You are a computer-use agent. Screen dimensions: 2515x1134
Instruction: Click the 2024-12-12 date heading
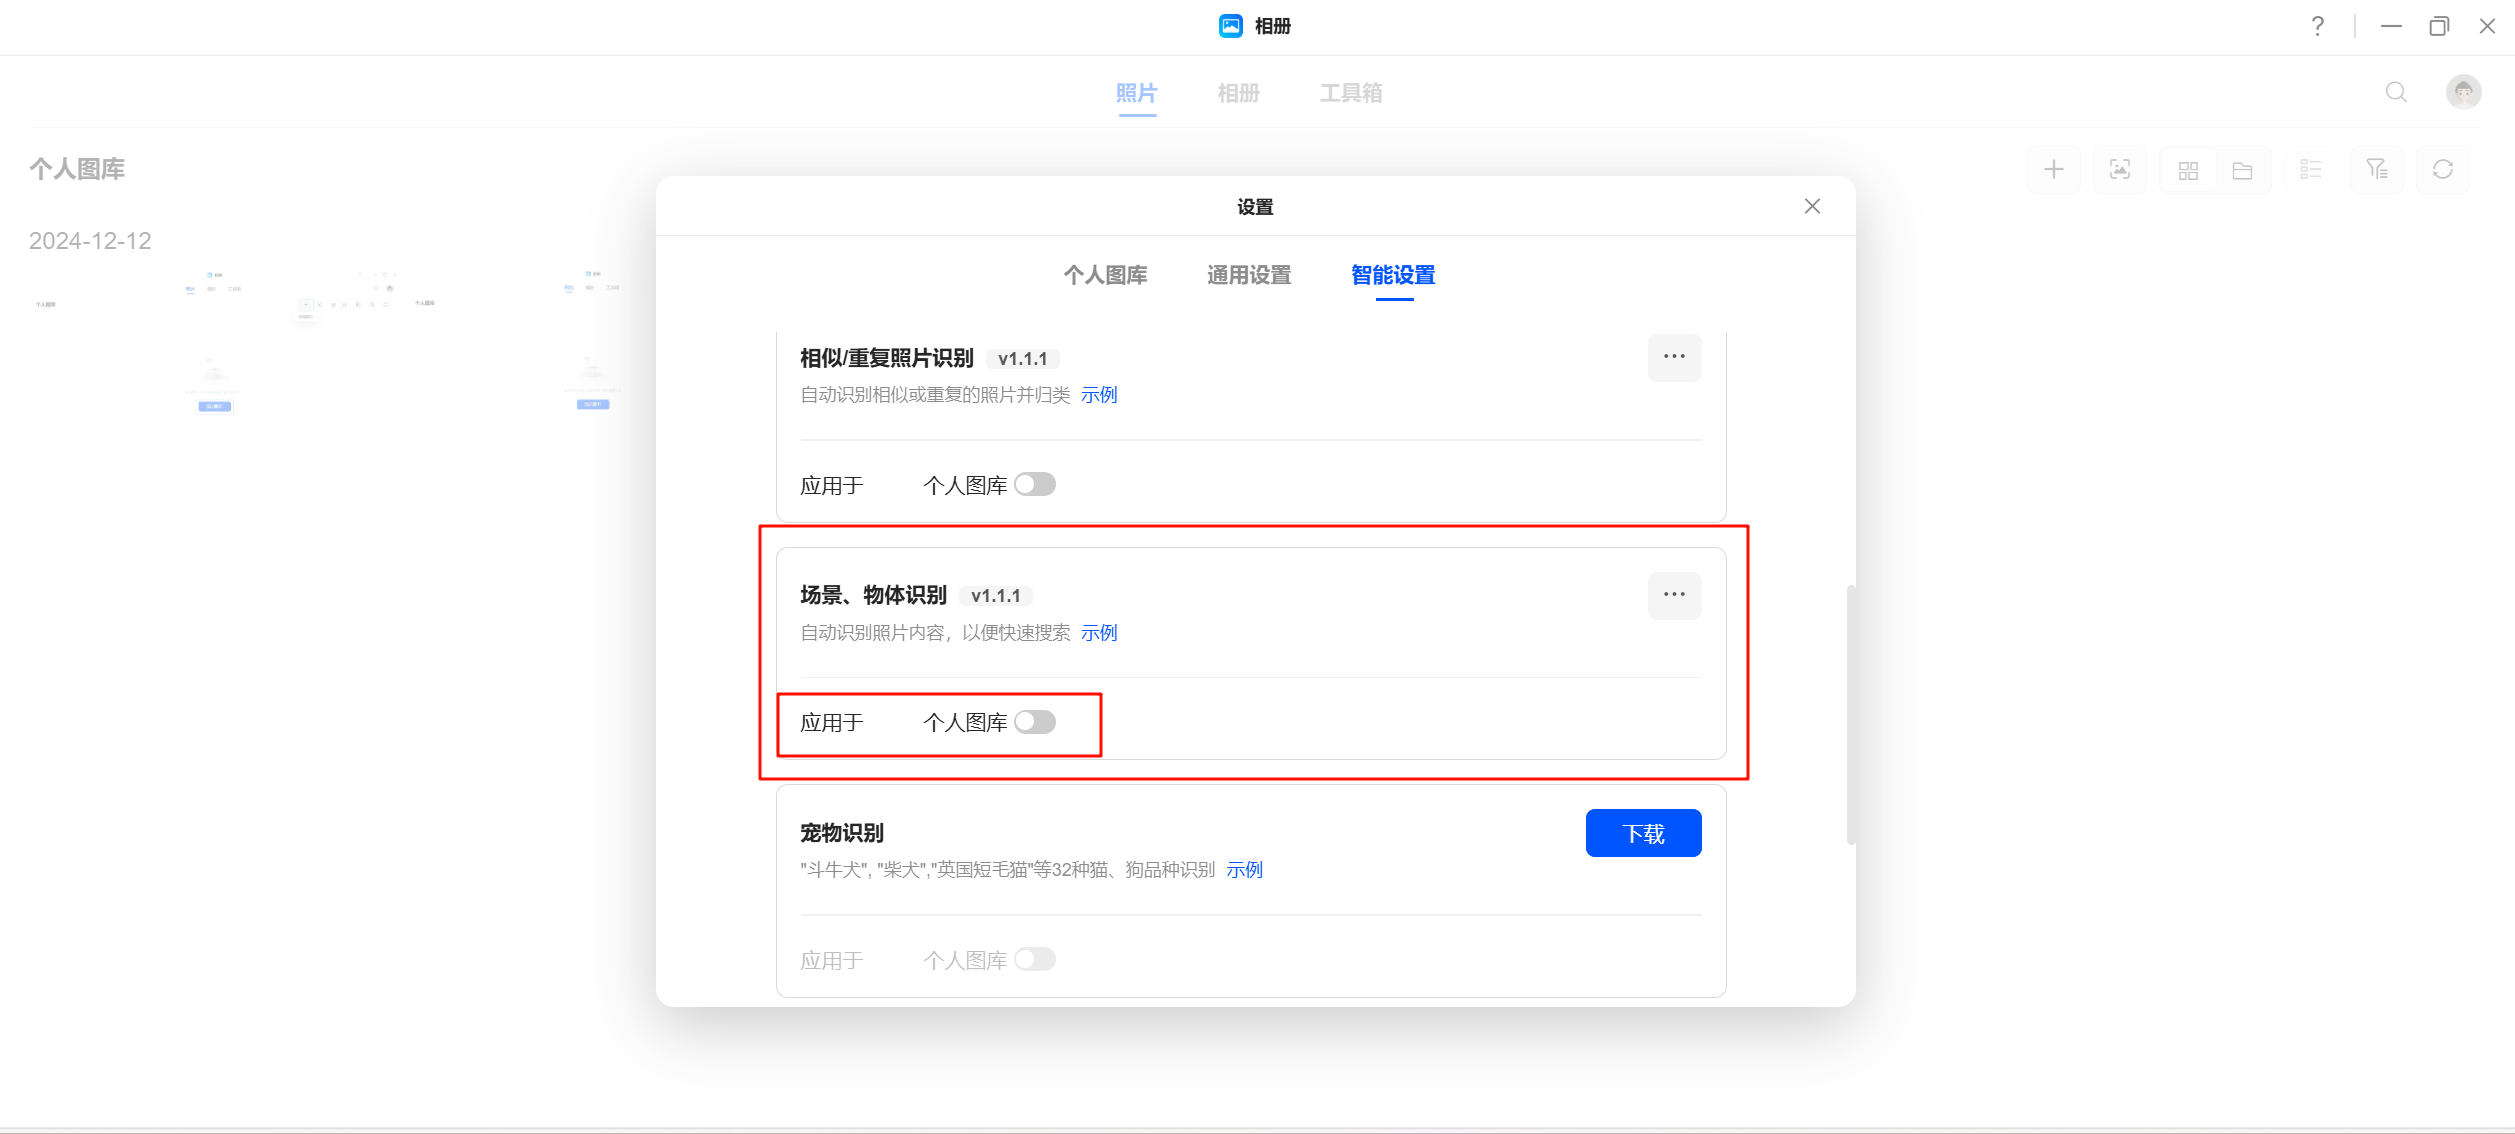90,241
